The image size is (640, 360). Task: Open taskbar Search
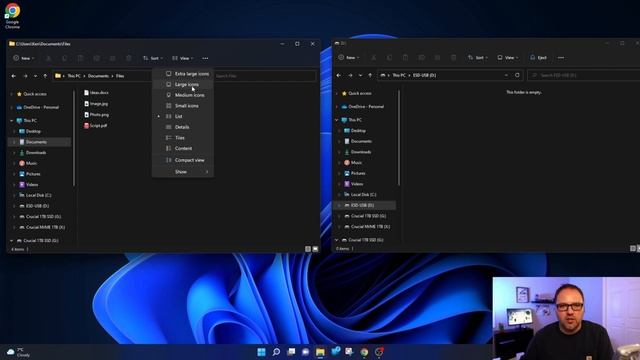click(x=276, y=352)
